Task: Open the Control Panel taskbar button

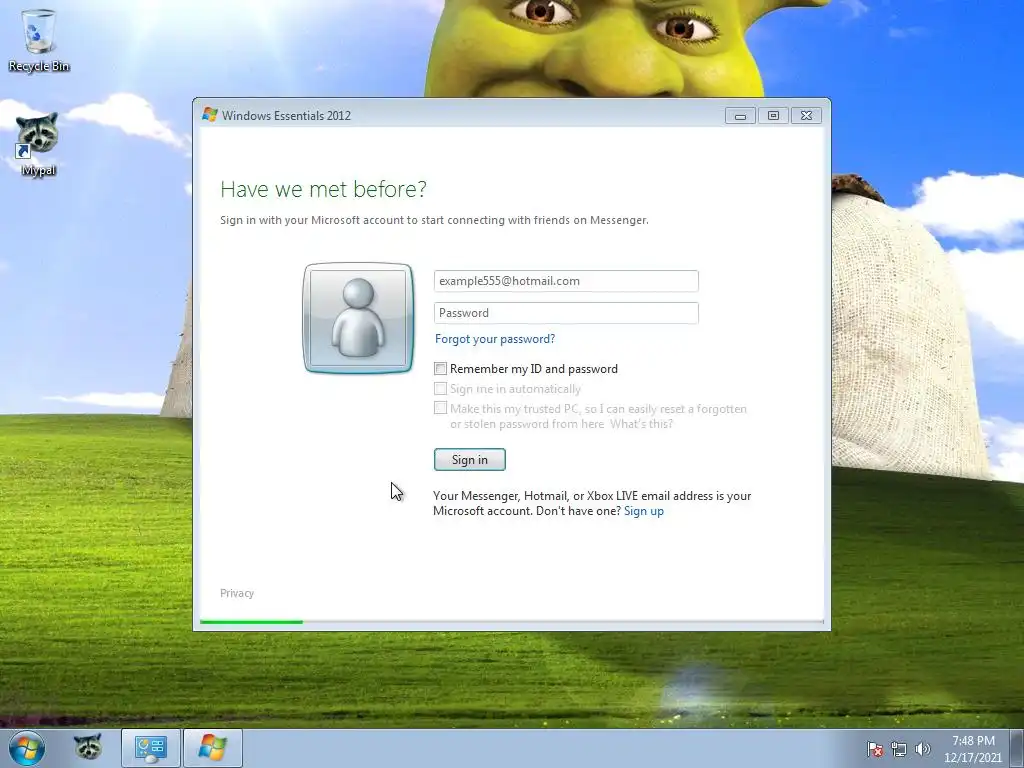Action: click(x=151, y=748)
